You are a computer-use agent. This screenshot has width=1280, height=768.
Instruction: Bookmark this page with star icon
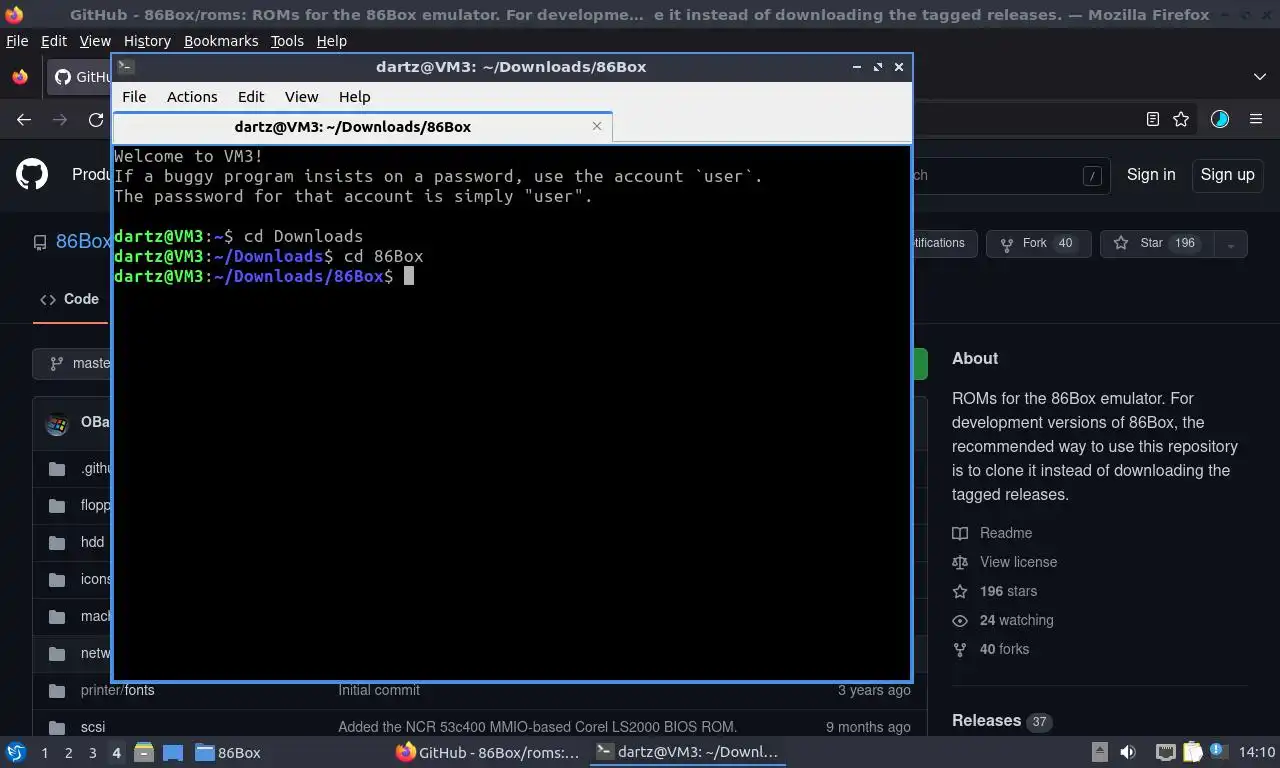[1181, 119]
